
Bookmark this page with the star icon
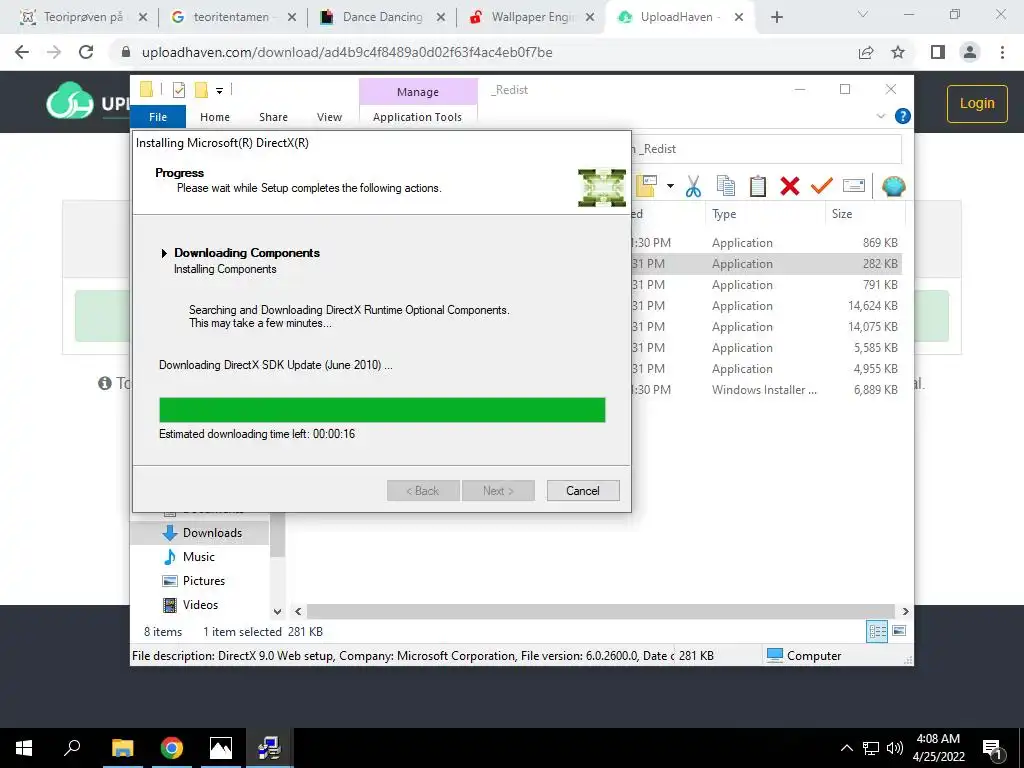click(898, 52)
